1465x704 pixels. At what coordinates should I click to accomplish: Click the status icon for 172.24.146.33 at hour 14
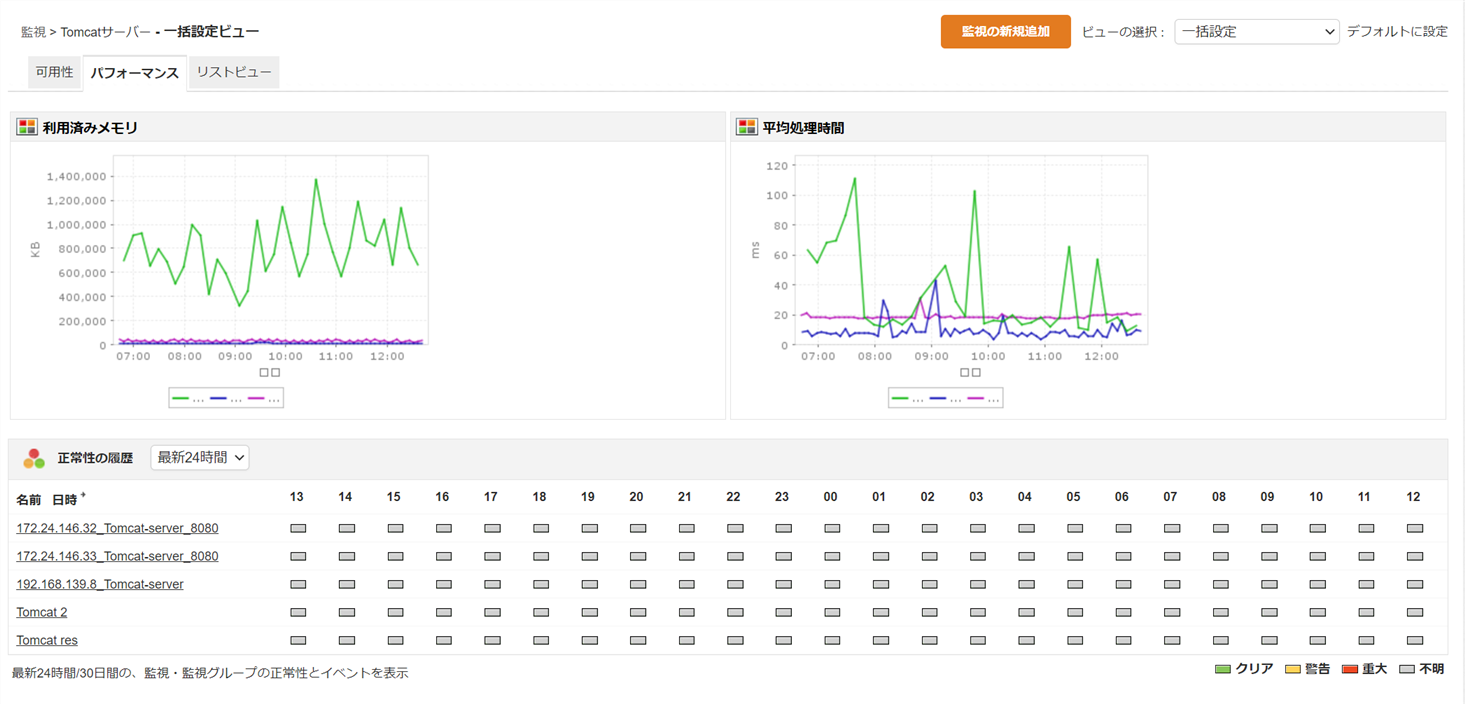pos(347,556)
